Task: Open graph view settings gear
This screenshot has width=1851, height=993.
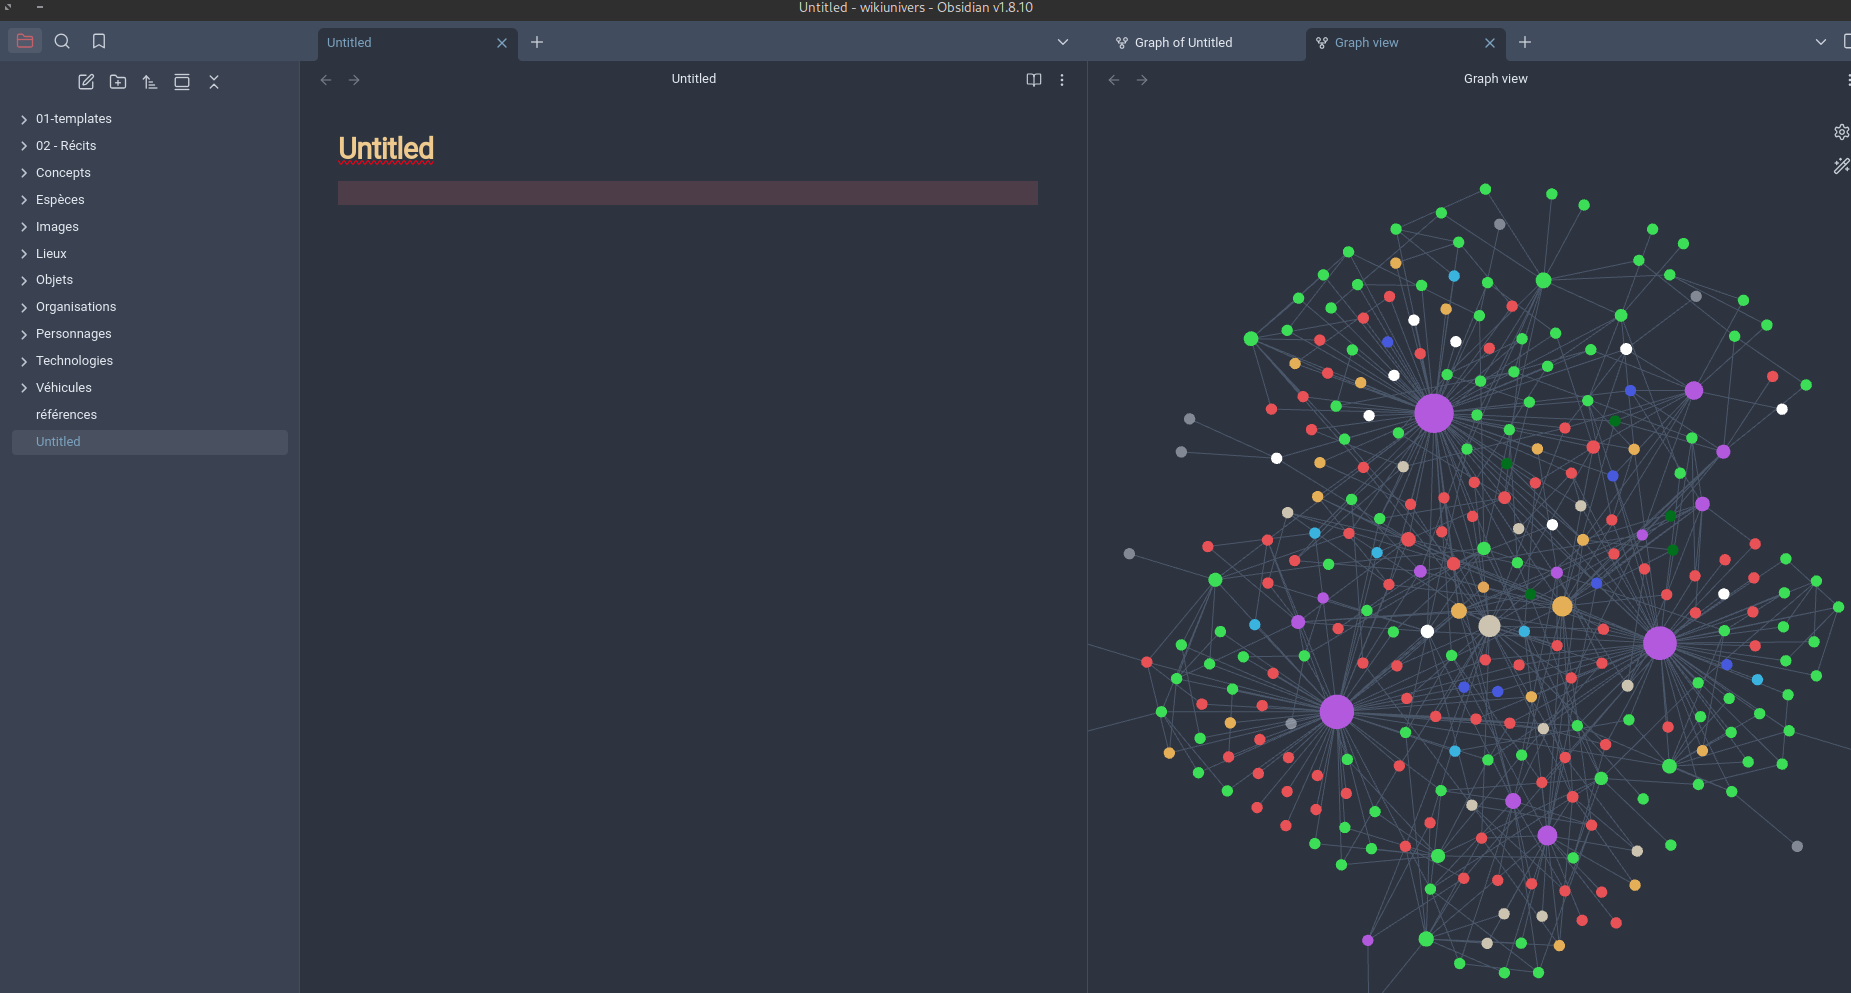Action: 1841,132
